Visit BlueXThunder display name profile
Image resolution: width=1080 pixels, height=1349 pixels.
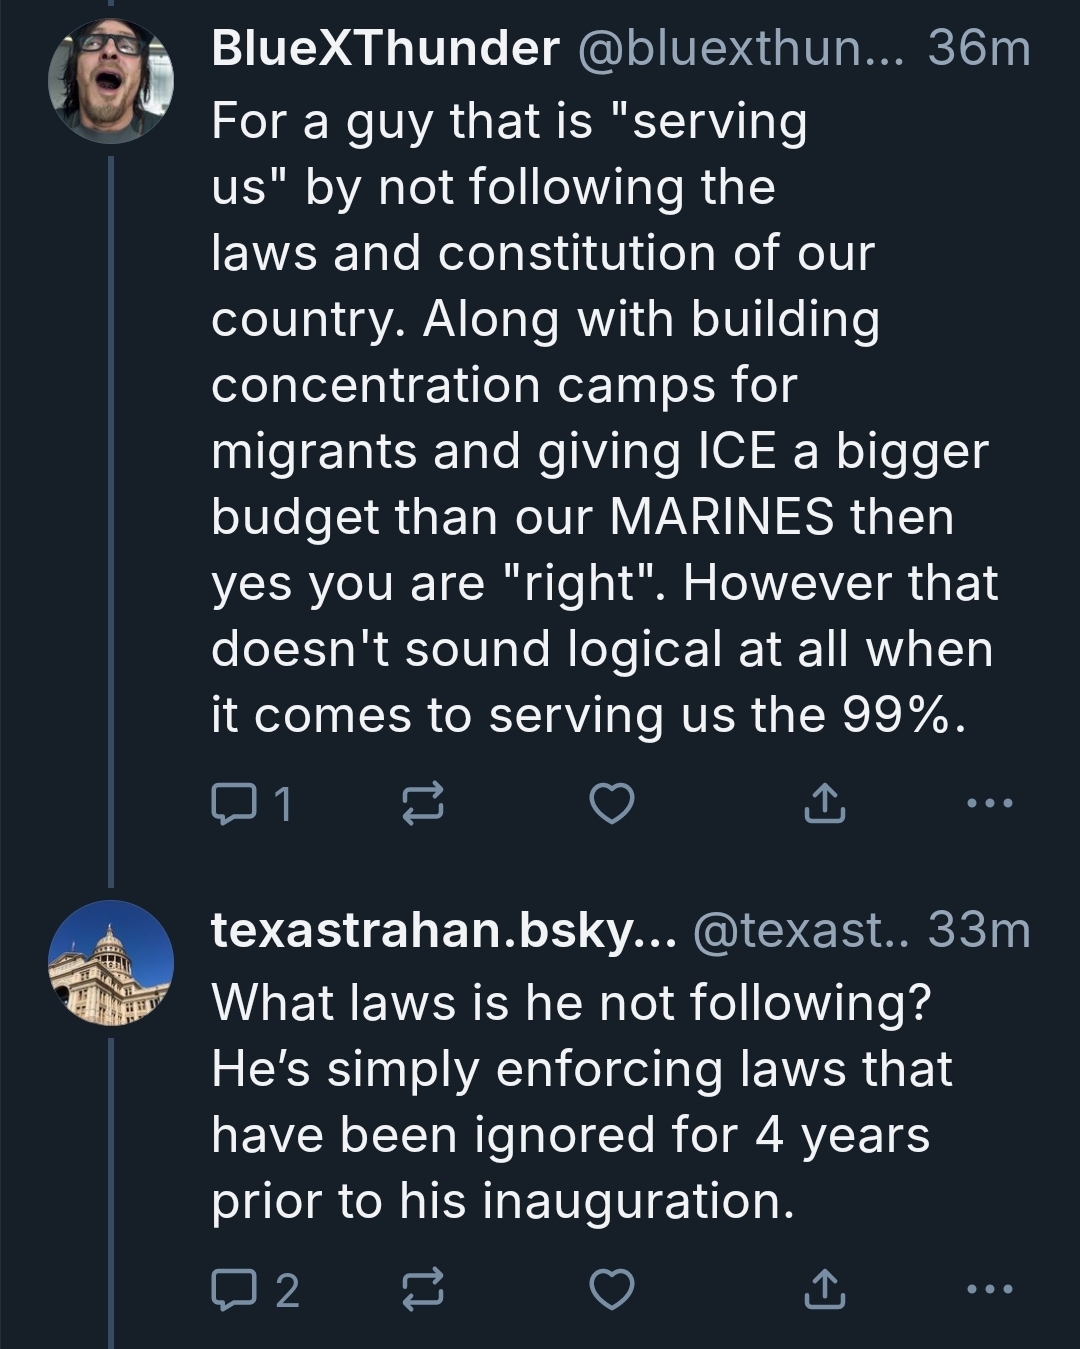coord(385,48)
